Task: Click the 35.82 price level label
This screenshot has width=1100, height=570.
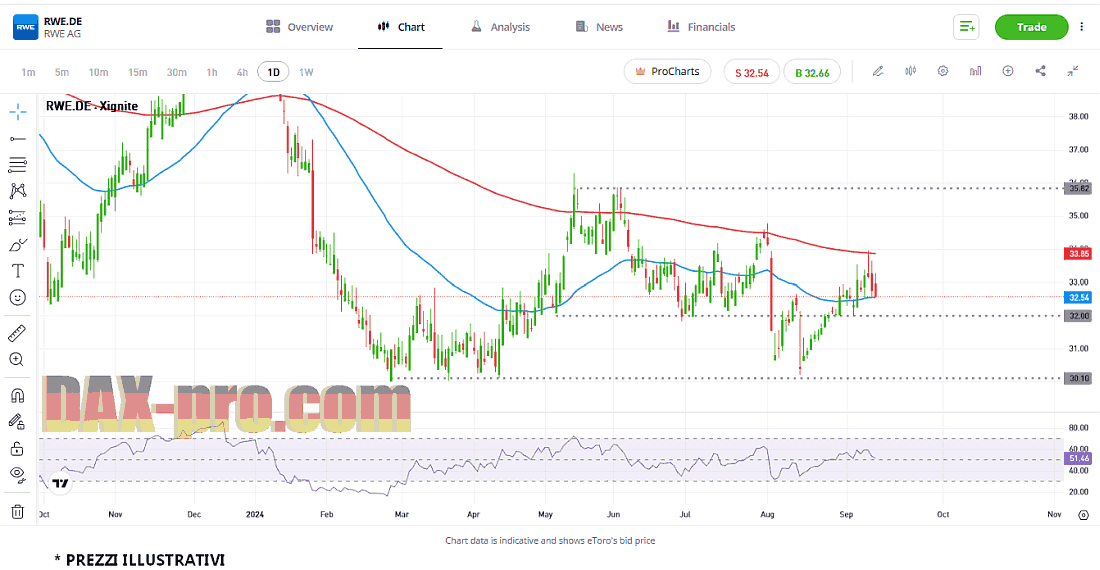Action: (x=1078, y=188)
